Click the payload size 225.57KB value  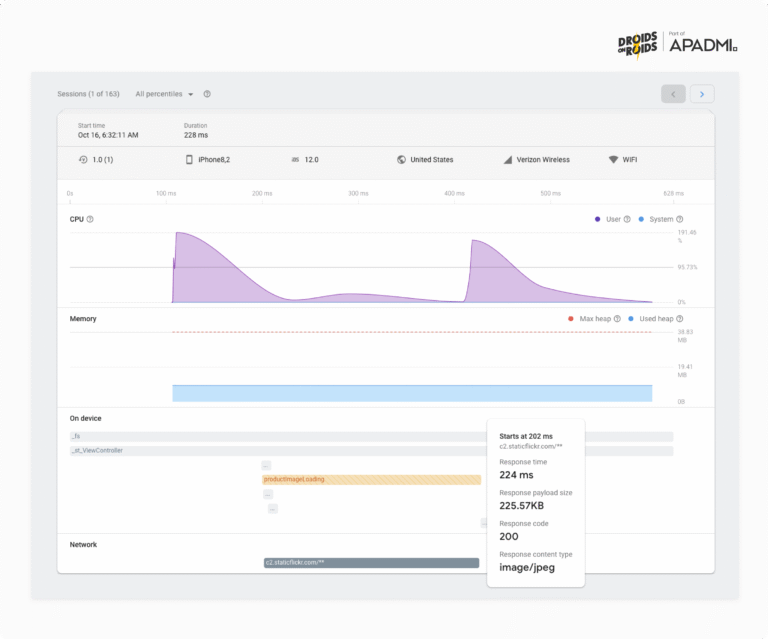(x=522, y=506)
